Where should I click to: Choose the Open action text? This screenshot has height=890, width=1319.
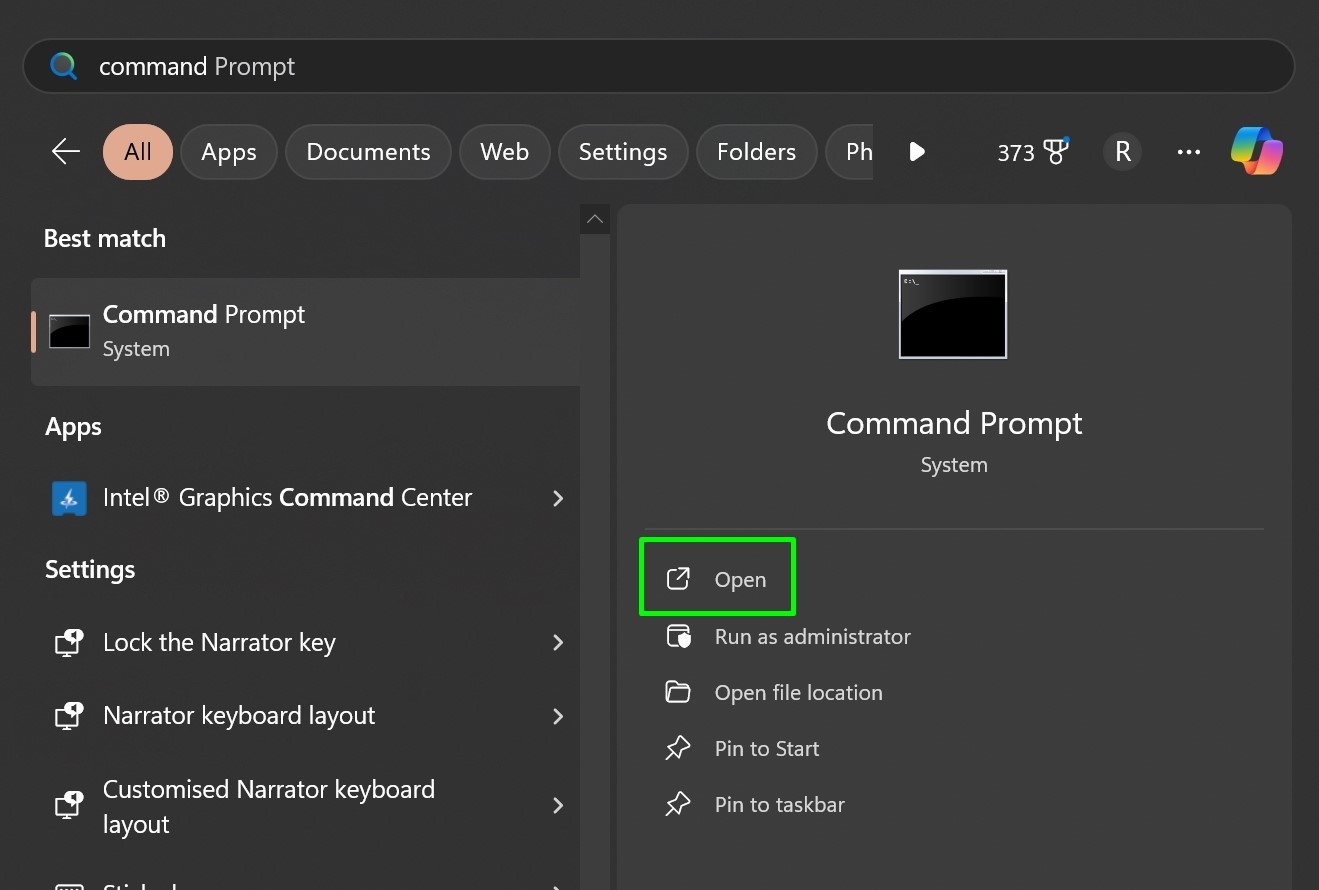(740, 580)
